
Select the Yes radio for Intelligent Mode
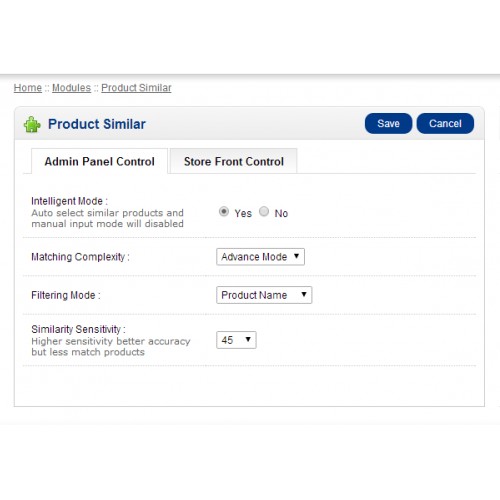tap(224, 211)
